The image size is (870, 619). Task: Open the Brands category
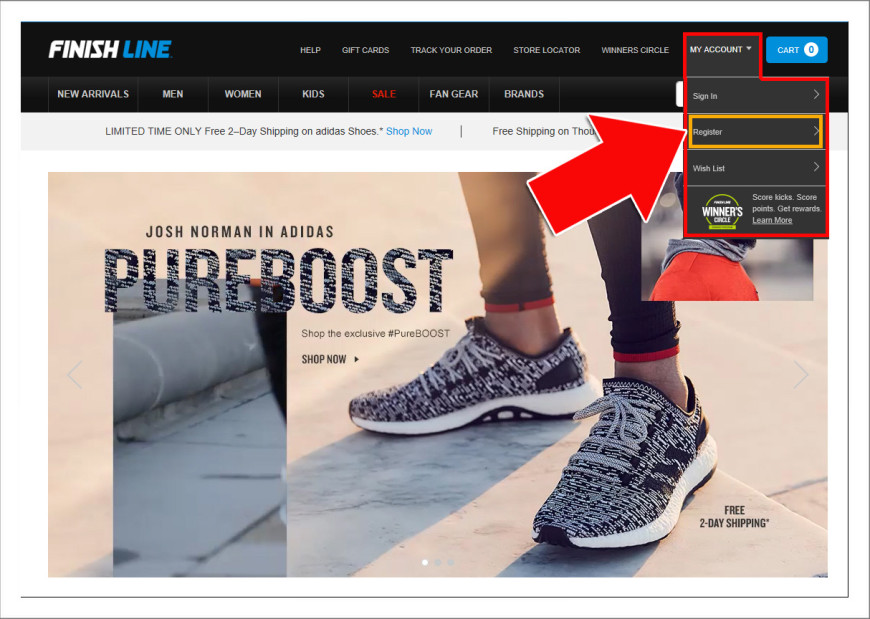(524, 94)
